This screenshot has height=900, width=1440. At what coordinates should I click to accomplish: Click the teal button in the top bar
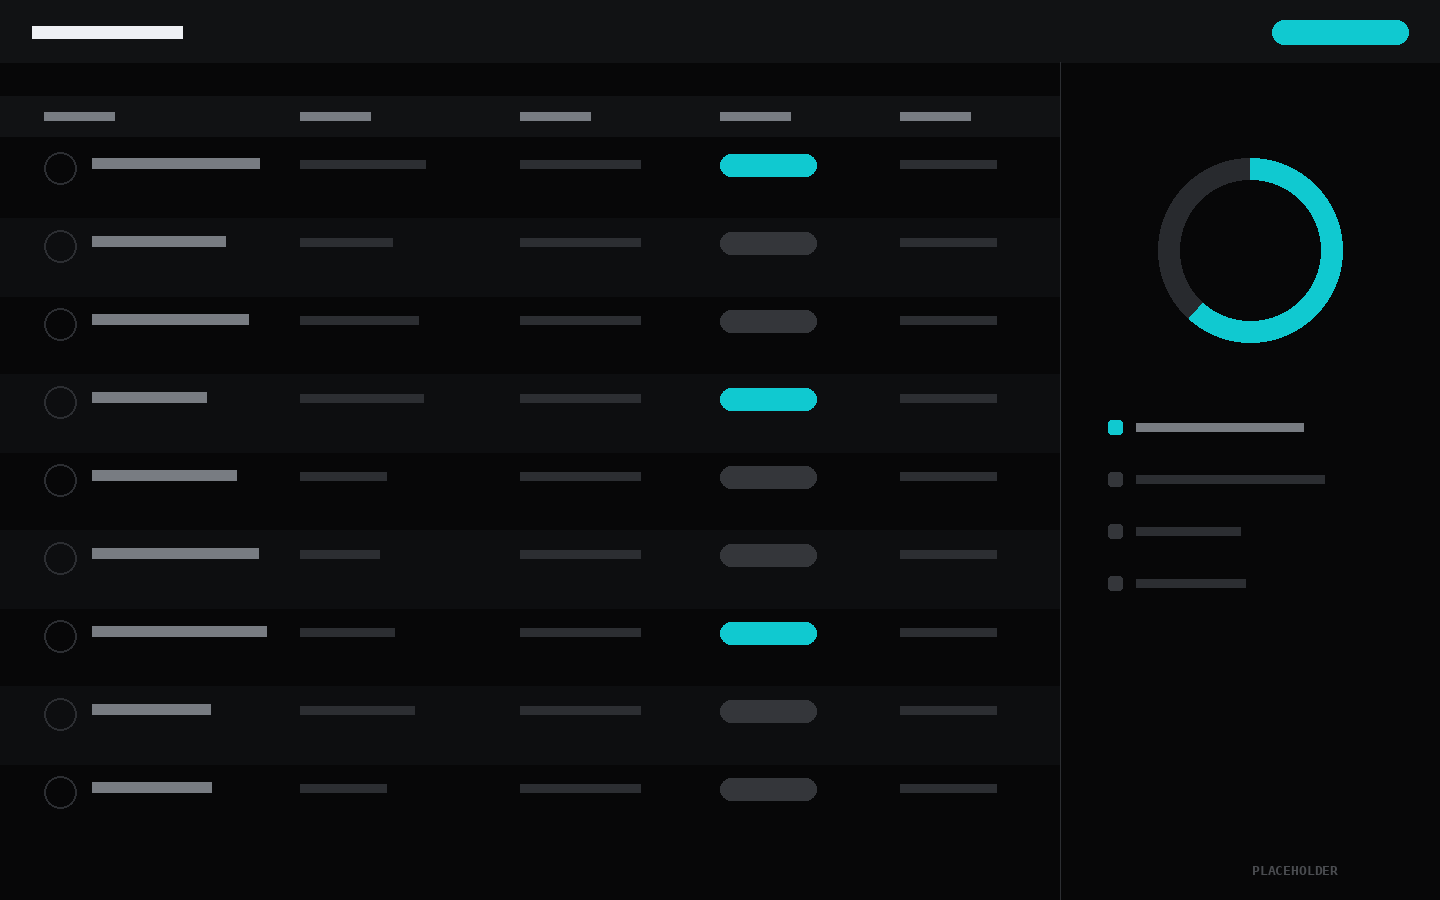(x=1340, y=32)
